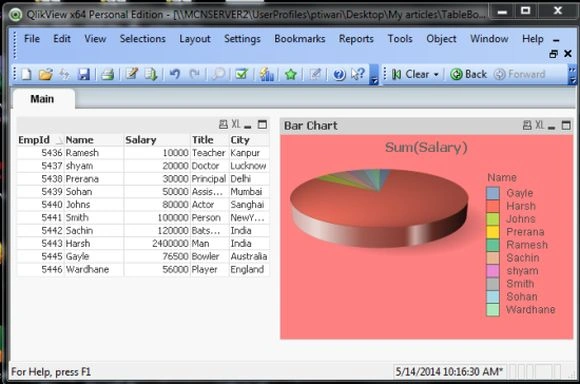Click the Current Selections checkmark icon
This screenshot has height=384, width=580.
(x=242, y=74)
